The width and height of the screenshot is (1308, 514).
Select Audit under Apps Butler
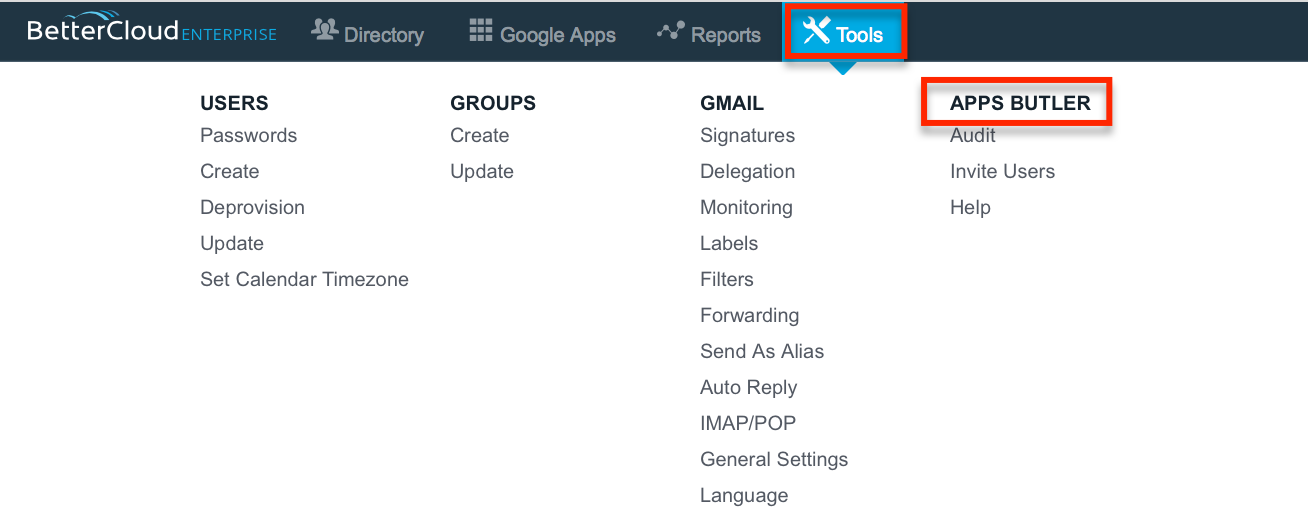click(x=972, y=135)
